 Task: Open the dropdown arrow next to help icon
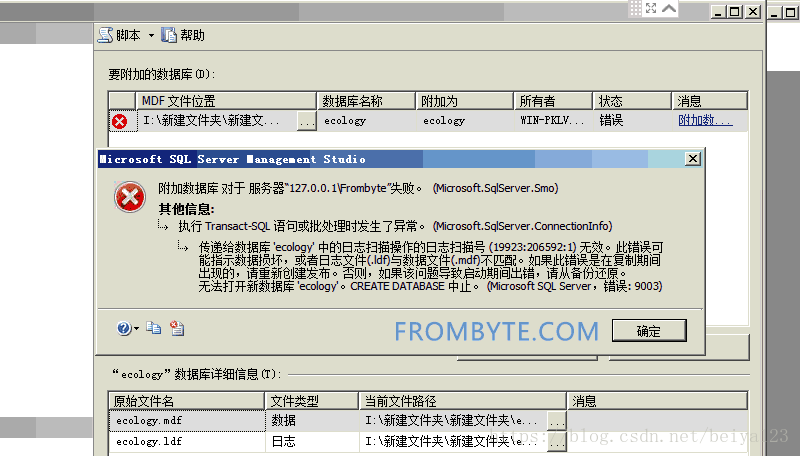[136, 328]
